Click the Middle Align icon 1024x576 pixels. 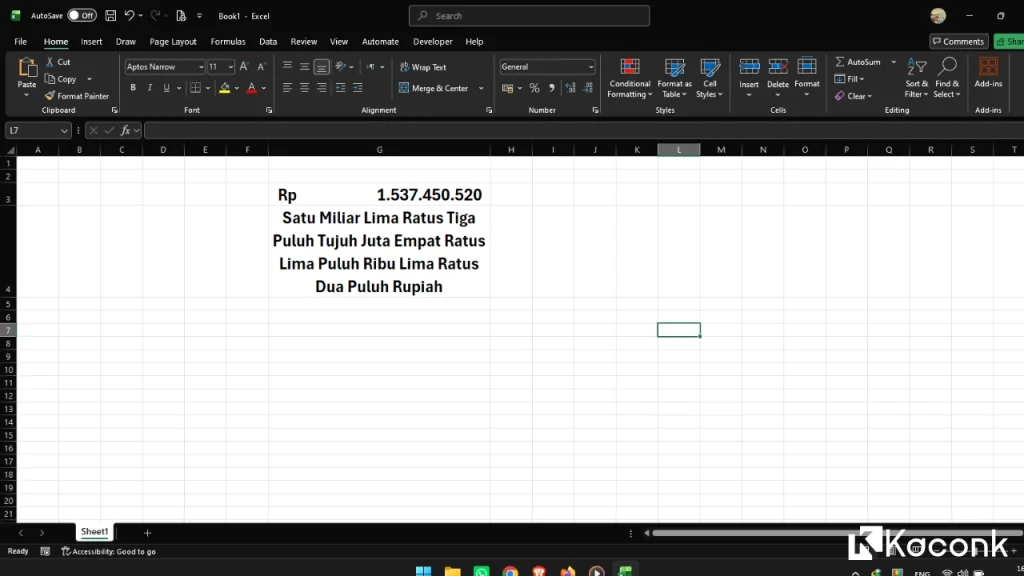(x=304, y=66)
